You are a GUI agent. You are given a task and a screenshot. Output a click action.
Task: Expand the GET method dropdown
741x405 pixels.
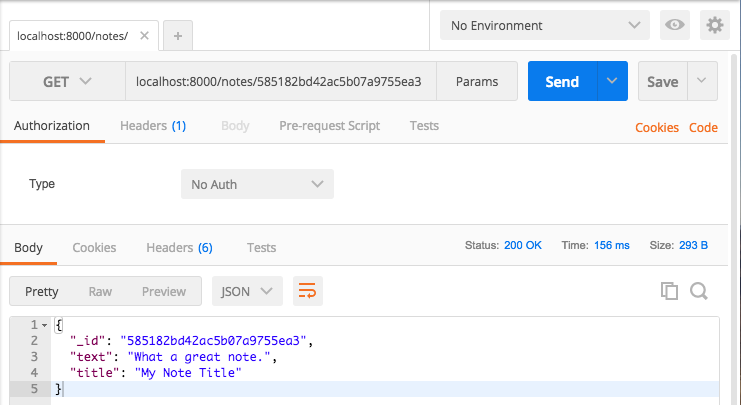tap(67, 82)
